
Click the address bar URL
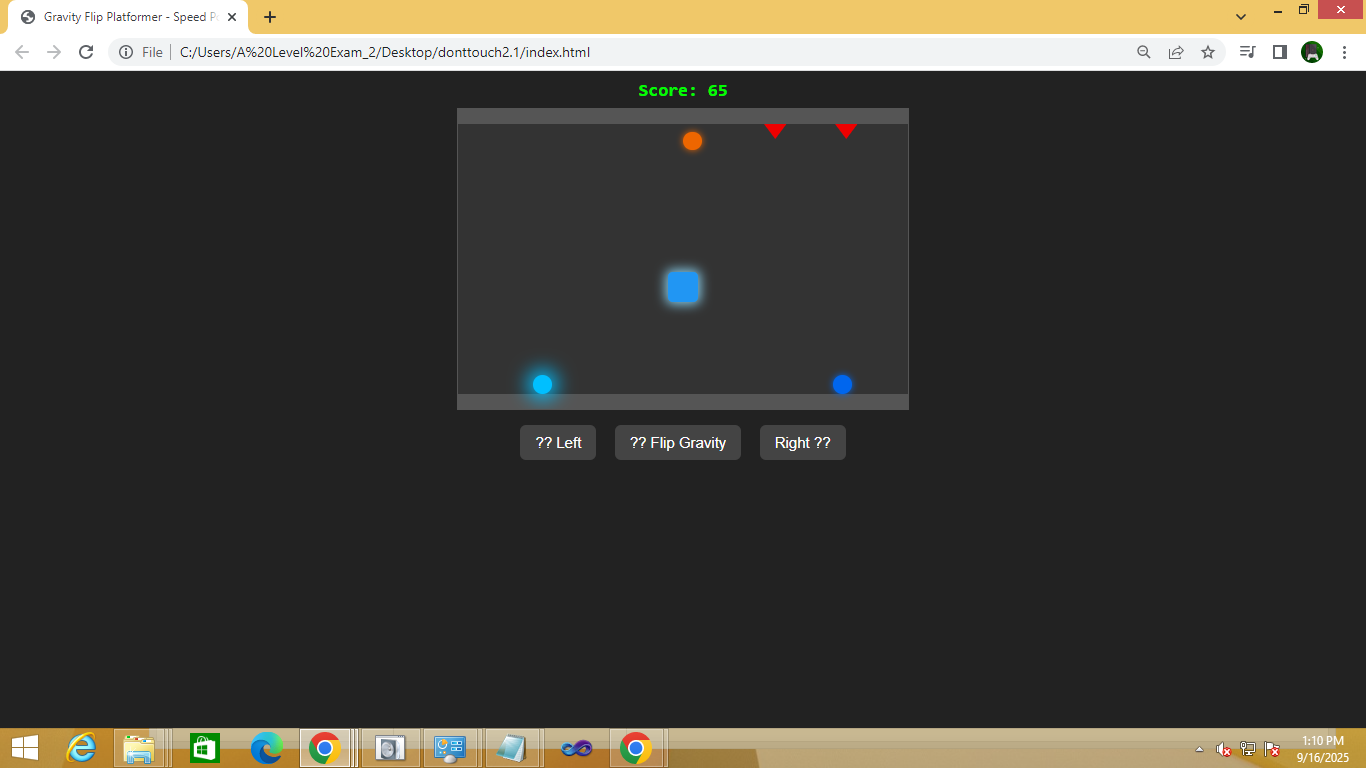coord(385,52)
